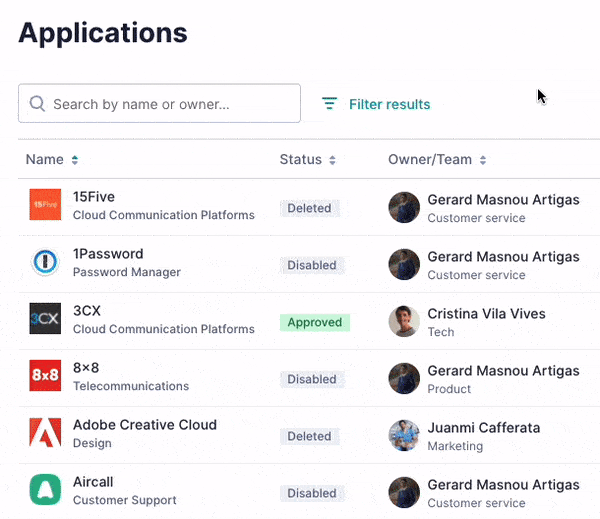Click the 8x8 app logo

click(x=45, y=376)
